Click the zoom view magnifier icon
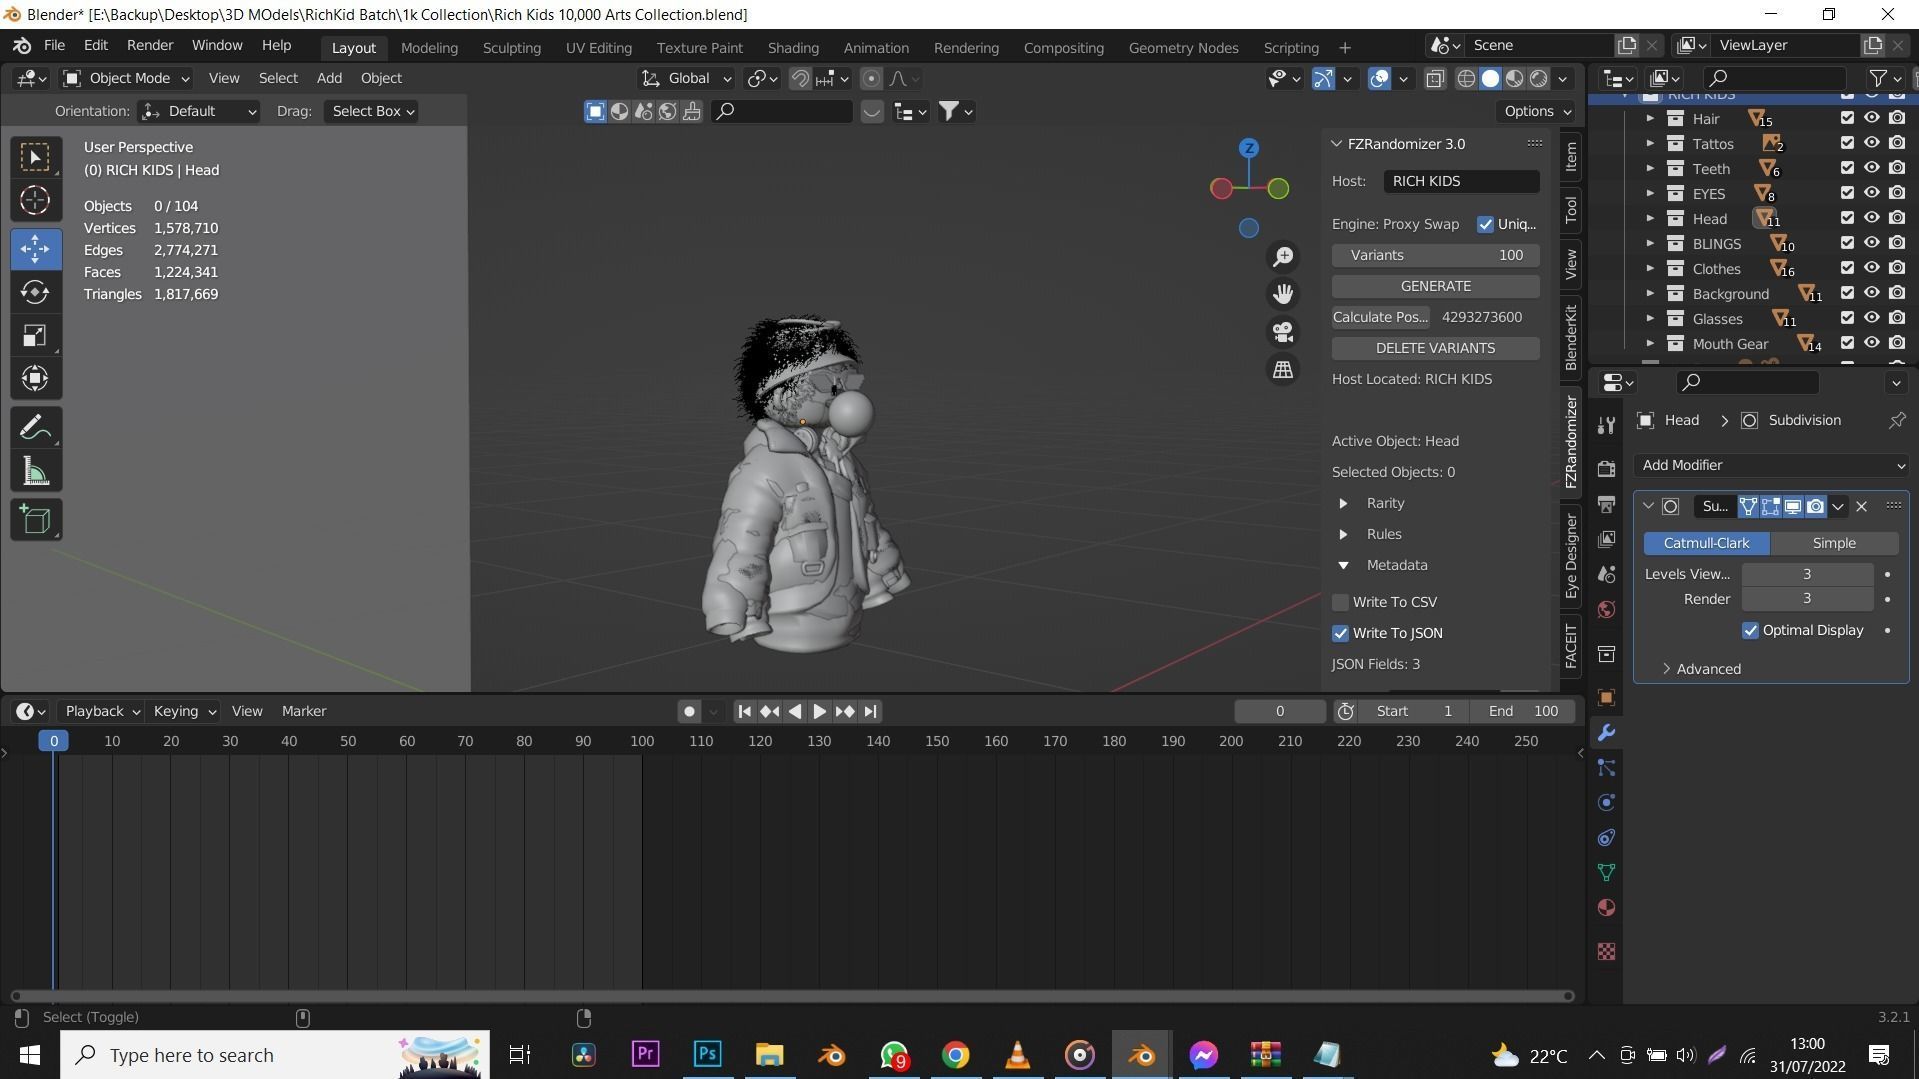The height and width of the screenshot is (1079, 1919). (1283, 257)
